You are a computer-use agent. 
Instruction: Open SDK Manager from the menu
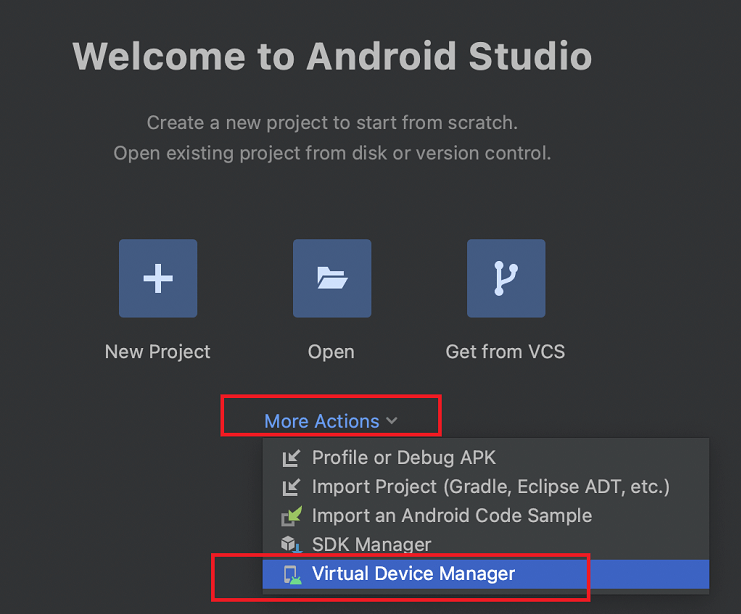[486, 545]
